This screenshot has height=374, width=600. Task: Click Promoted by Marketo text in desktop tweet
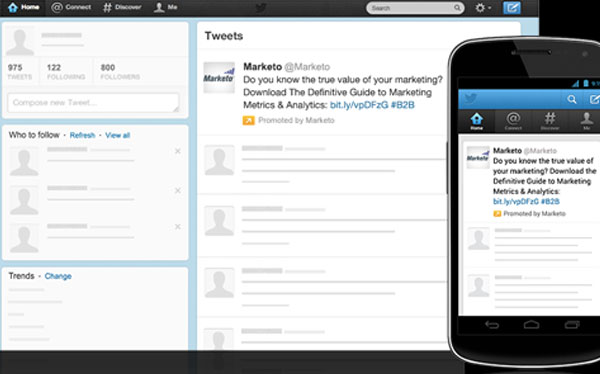pos(296,120)
